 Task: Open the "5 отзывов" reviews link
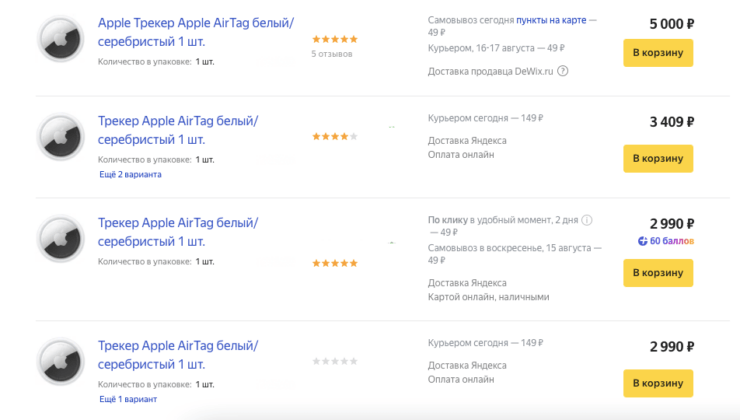click(332, 54)
